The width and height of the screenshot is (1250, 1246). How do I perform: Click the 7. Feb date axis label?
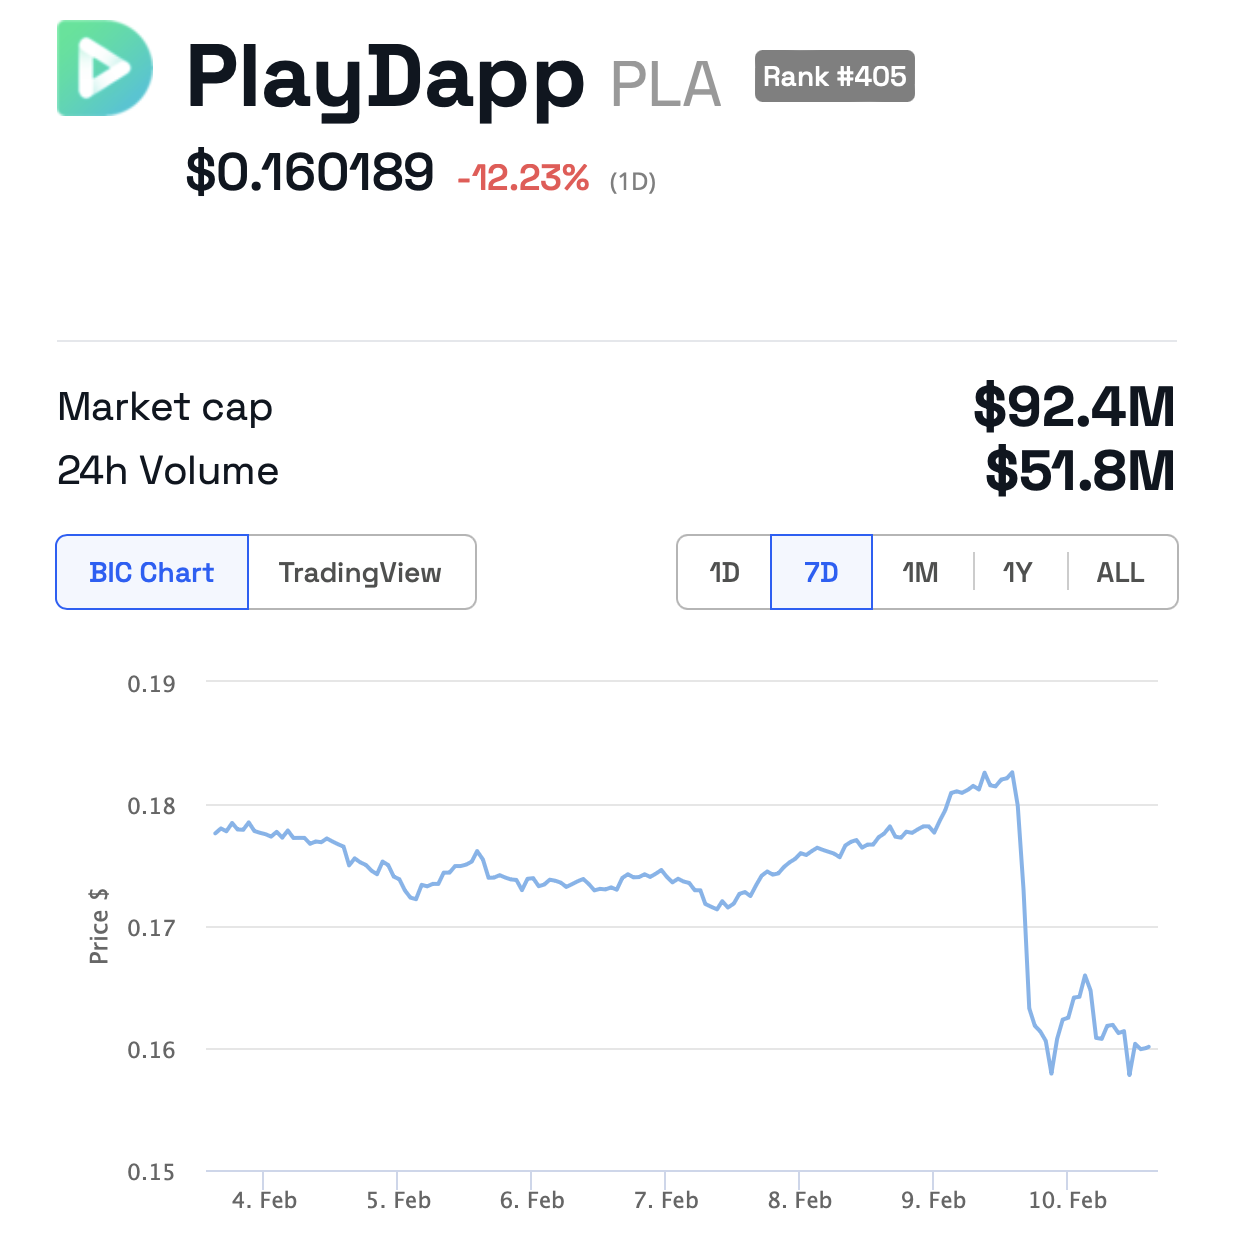(666, 1200)
